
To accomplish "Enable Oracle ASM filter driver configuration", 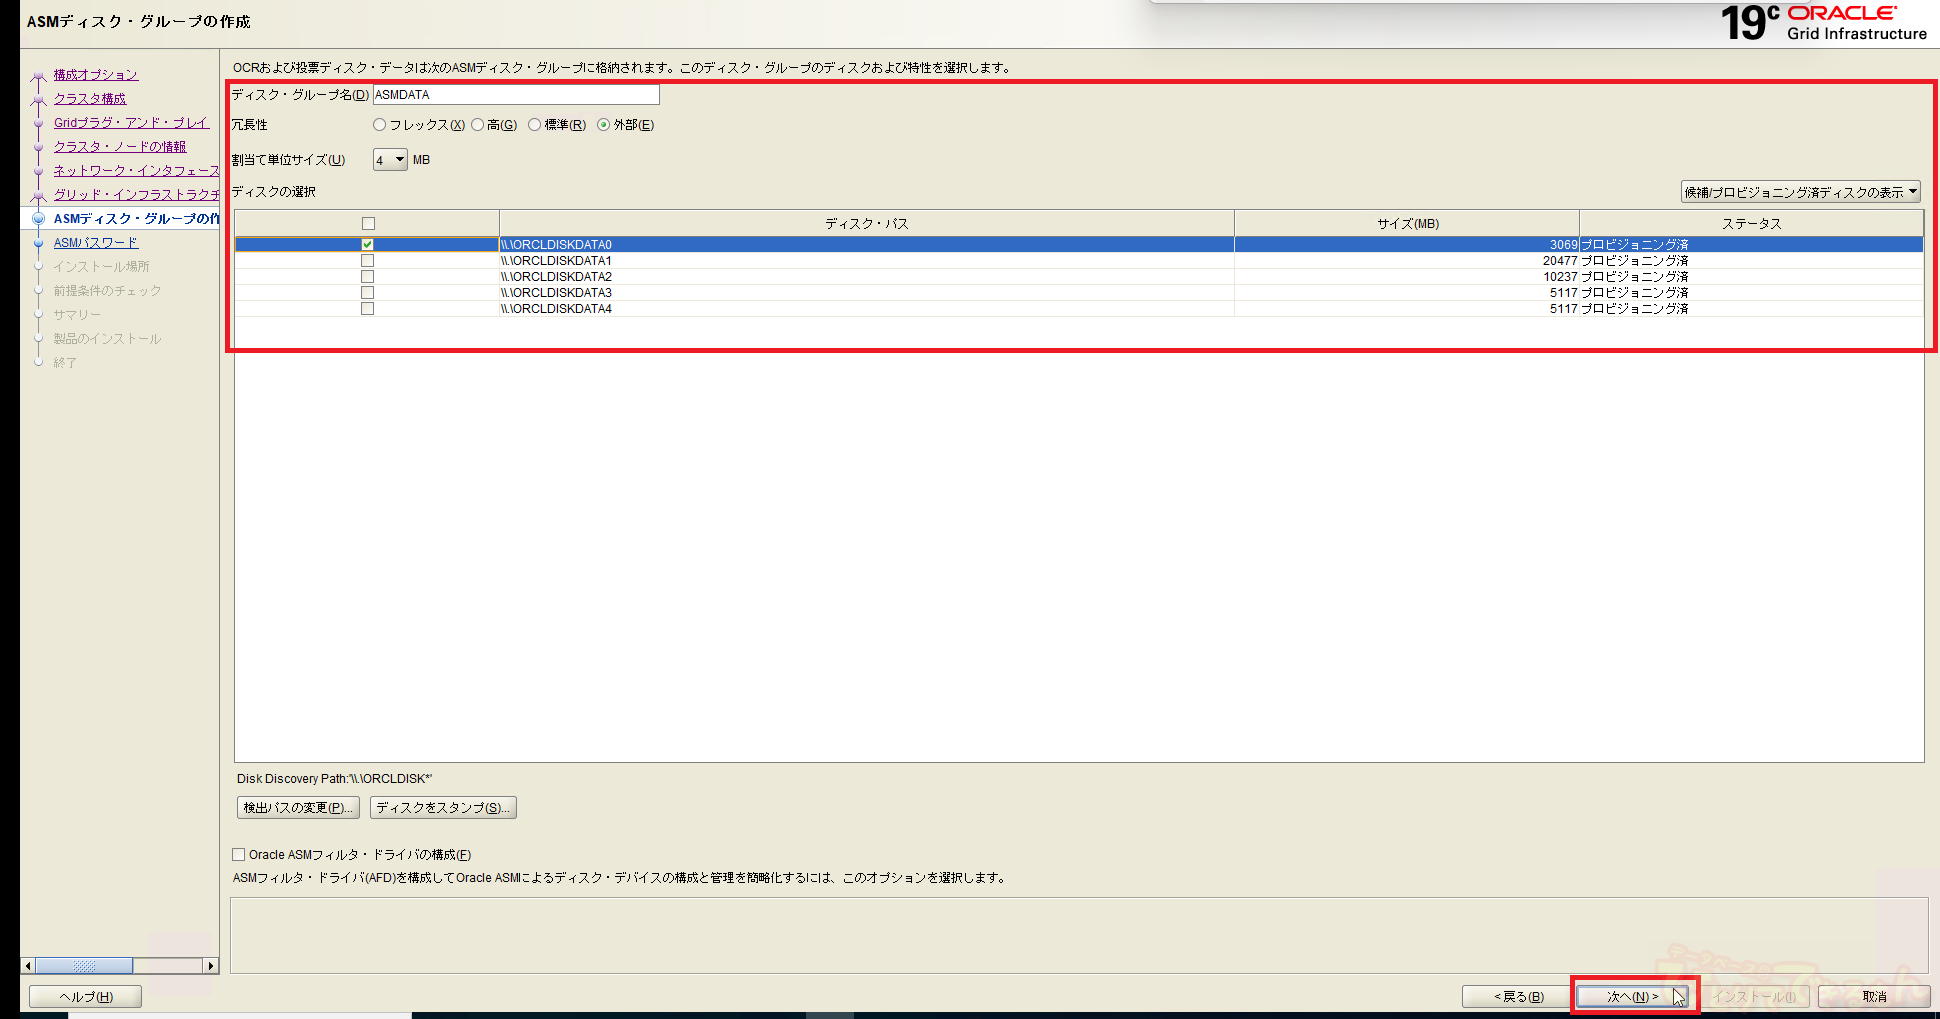I will click(239, 855).
